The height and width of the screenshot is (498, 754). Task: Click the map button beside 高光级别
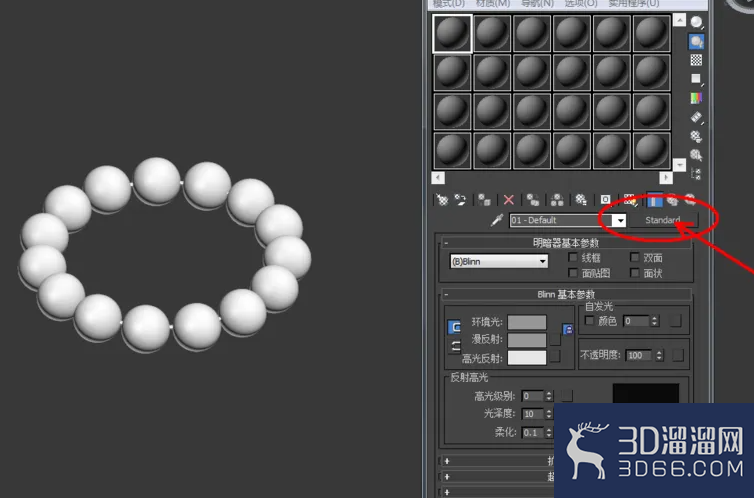567,396
